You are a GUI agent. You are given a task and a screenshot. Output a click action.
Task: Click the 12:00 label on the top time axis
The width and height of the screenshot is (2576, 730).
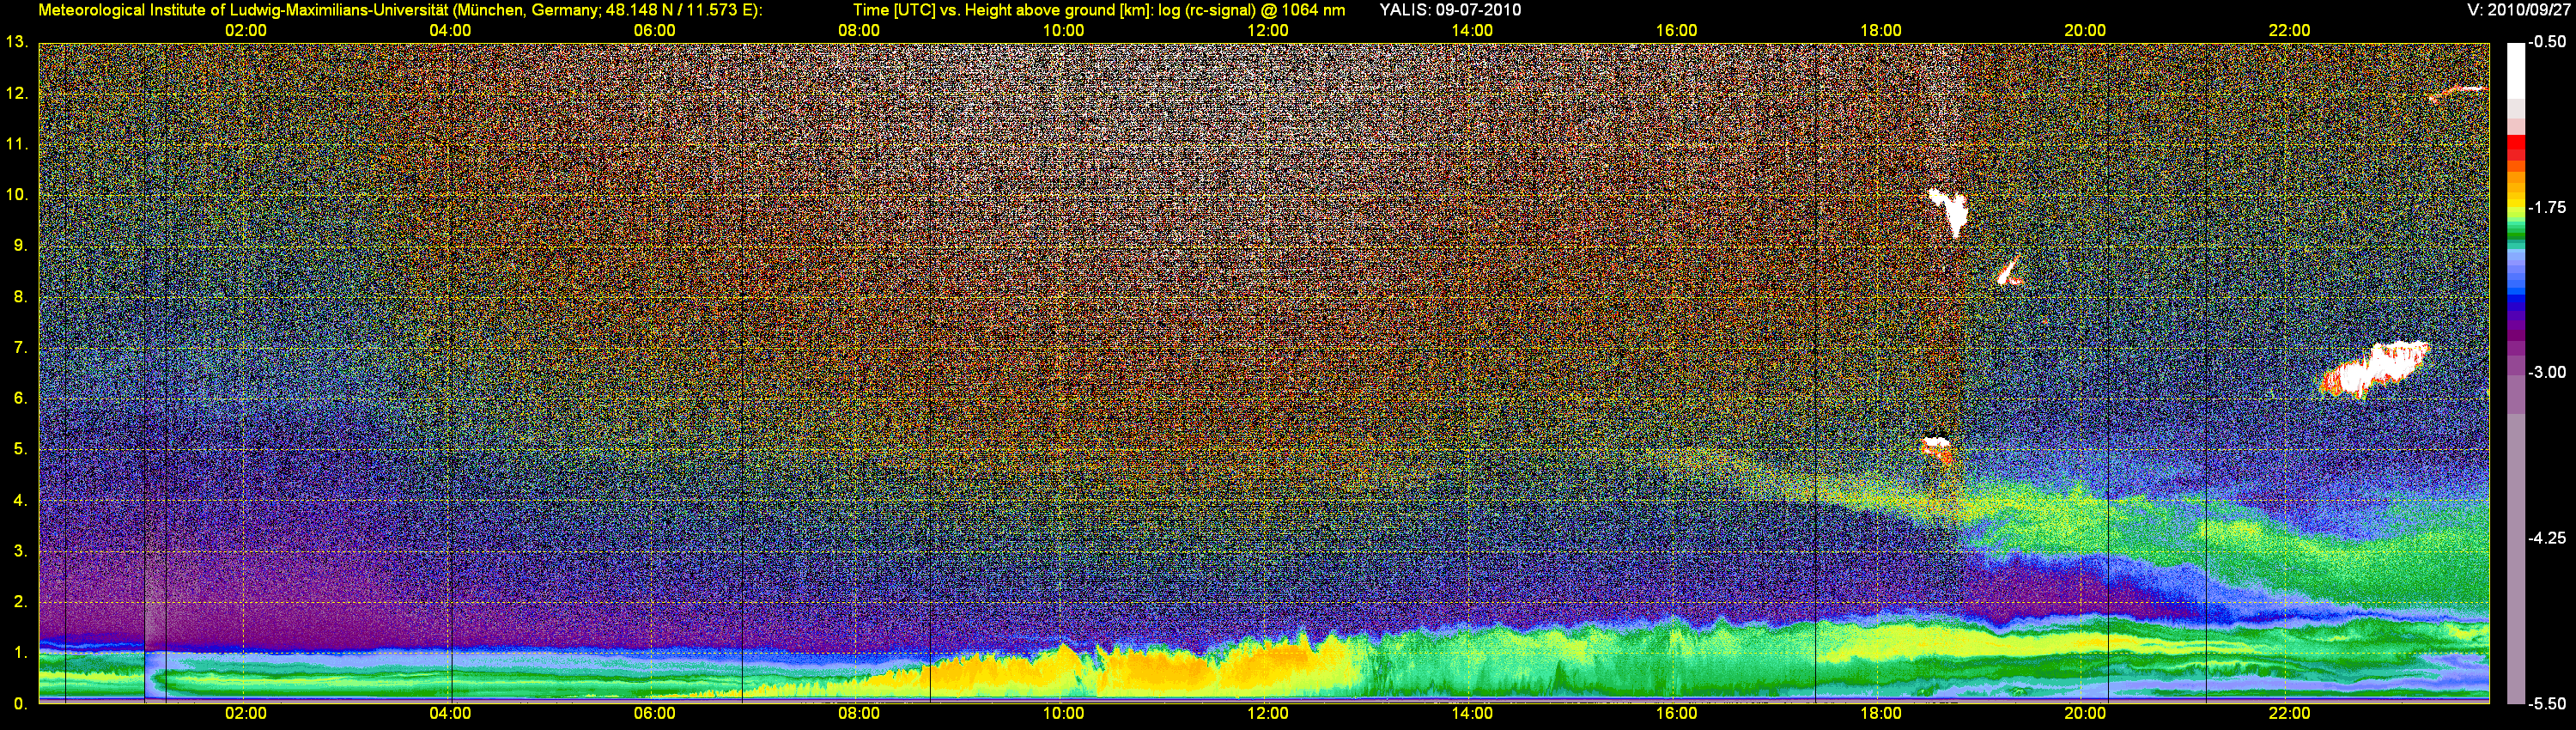tap(1268, 31)
